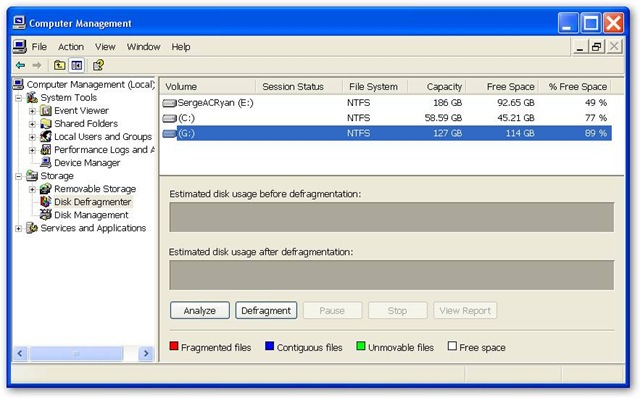This screenshot has height=398, width=640.
Task: Click the red Fragmented files swatch
Action: pyautogui.click(x=174, y=346)
